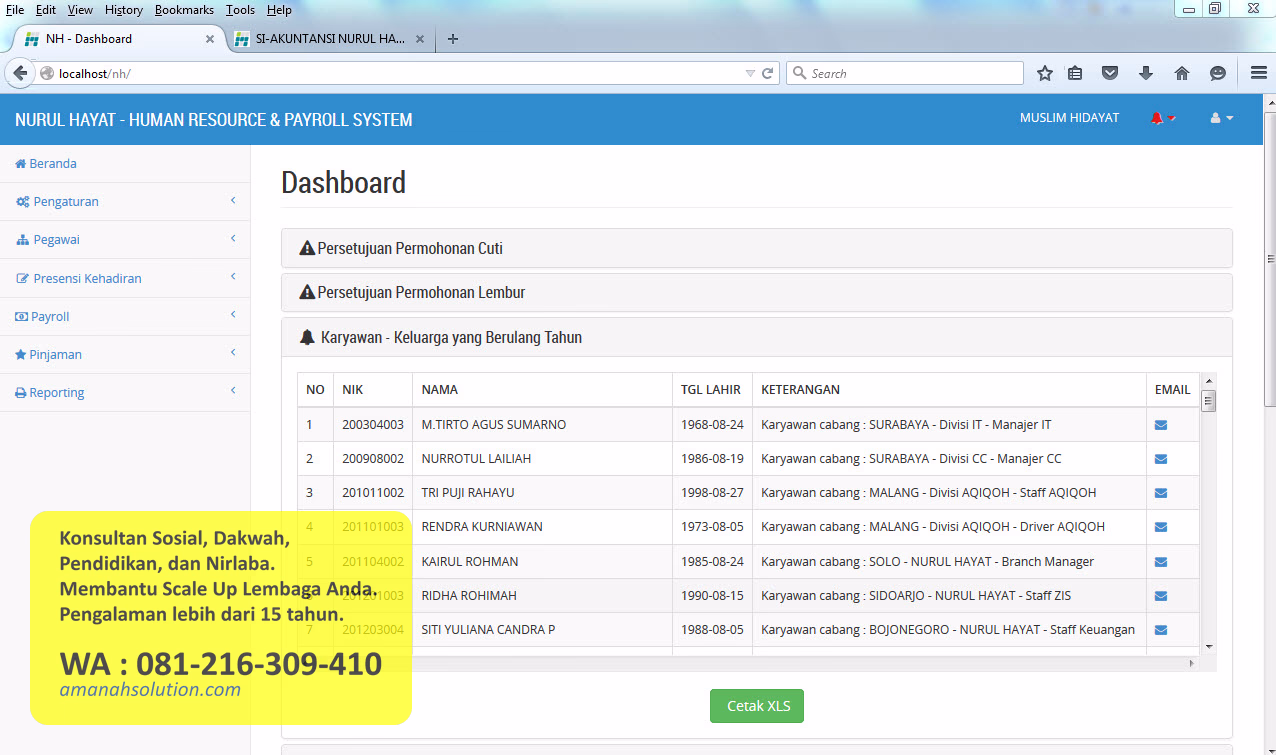
Task: Switch to the SI-AKUNTANSI NURUL HA tab
Action: click(330, 39)
